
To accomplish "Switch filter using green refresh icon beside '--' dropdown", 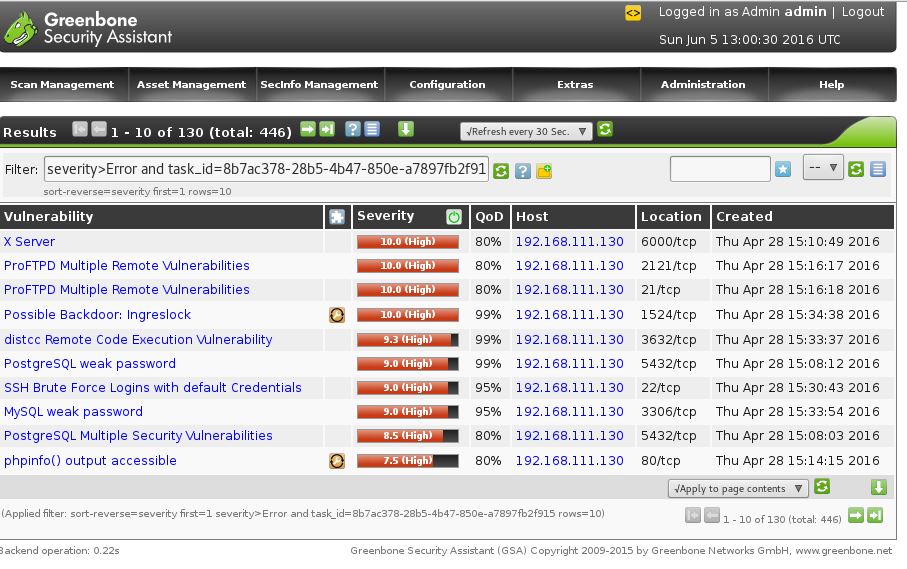I will [856, 169].
